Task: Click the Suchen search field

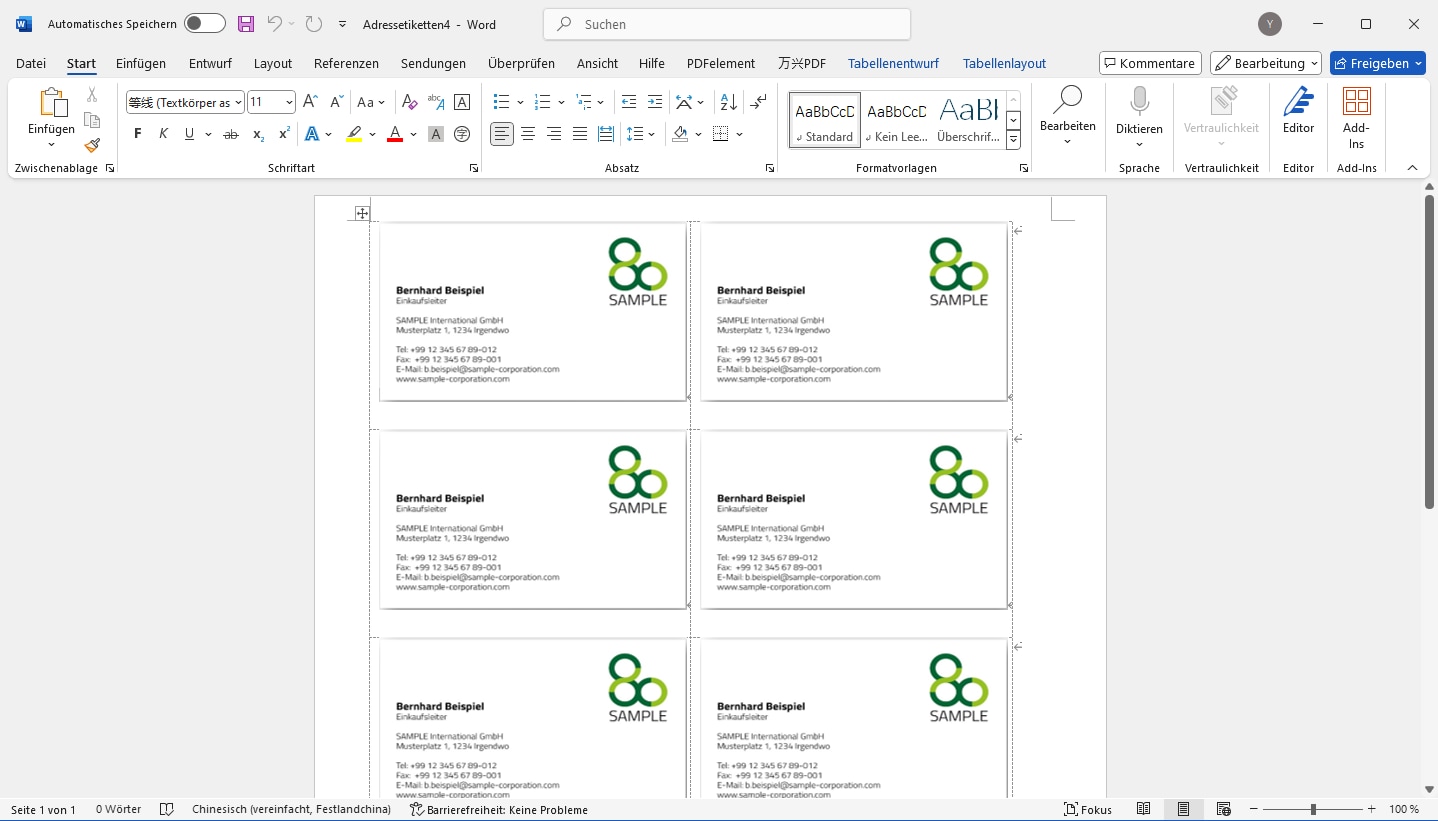Action: click(x=727, y=24)
